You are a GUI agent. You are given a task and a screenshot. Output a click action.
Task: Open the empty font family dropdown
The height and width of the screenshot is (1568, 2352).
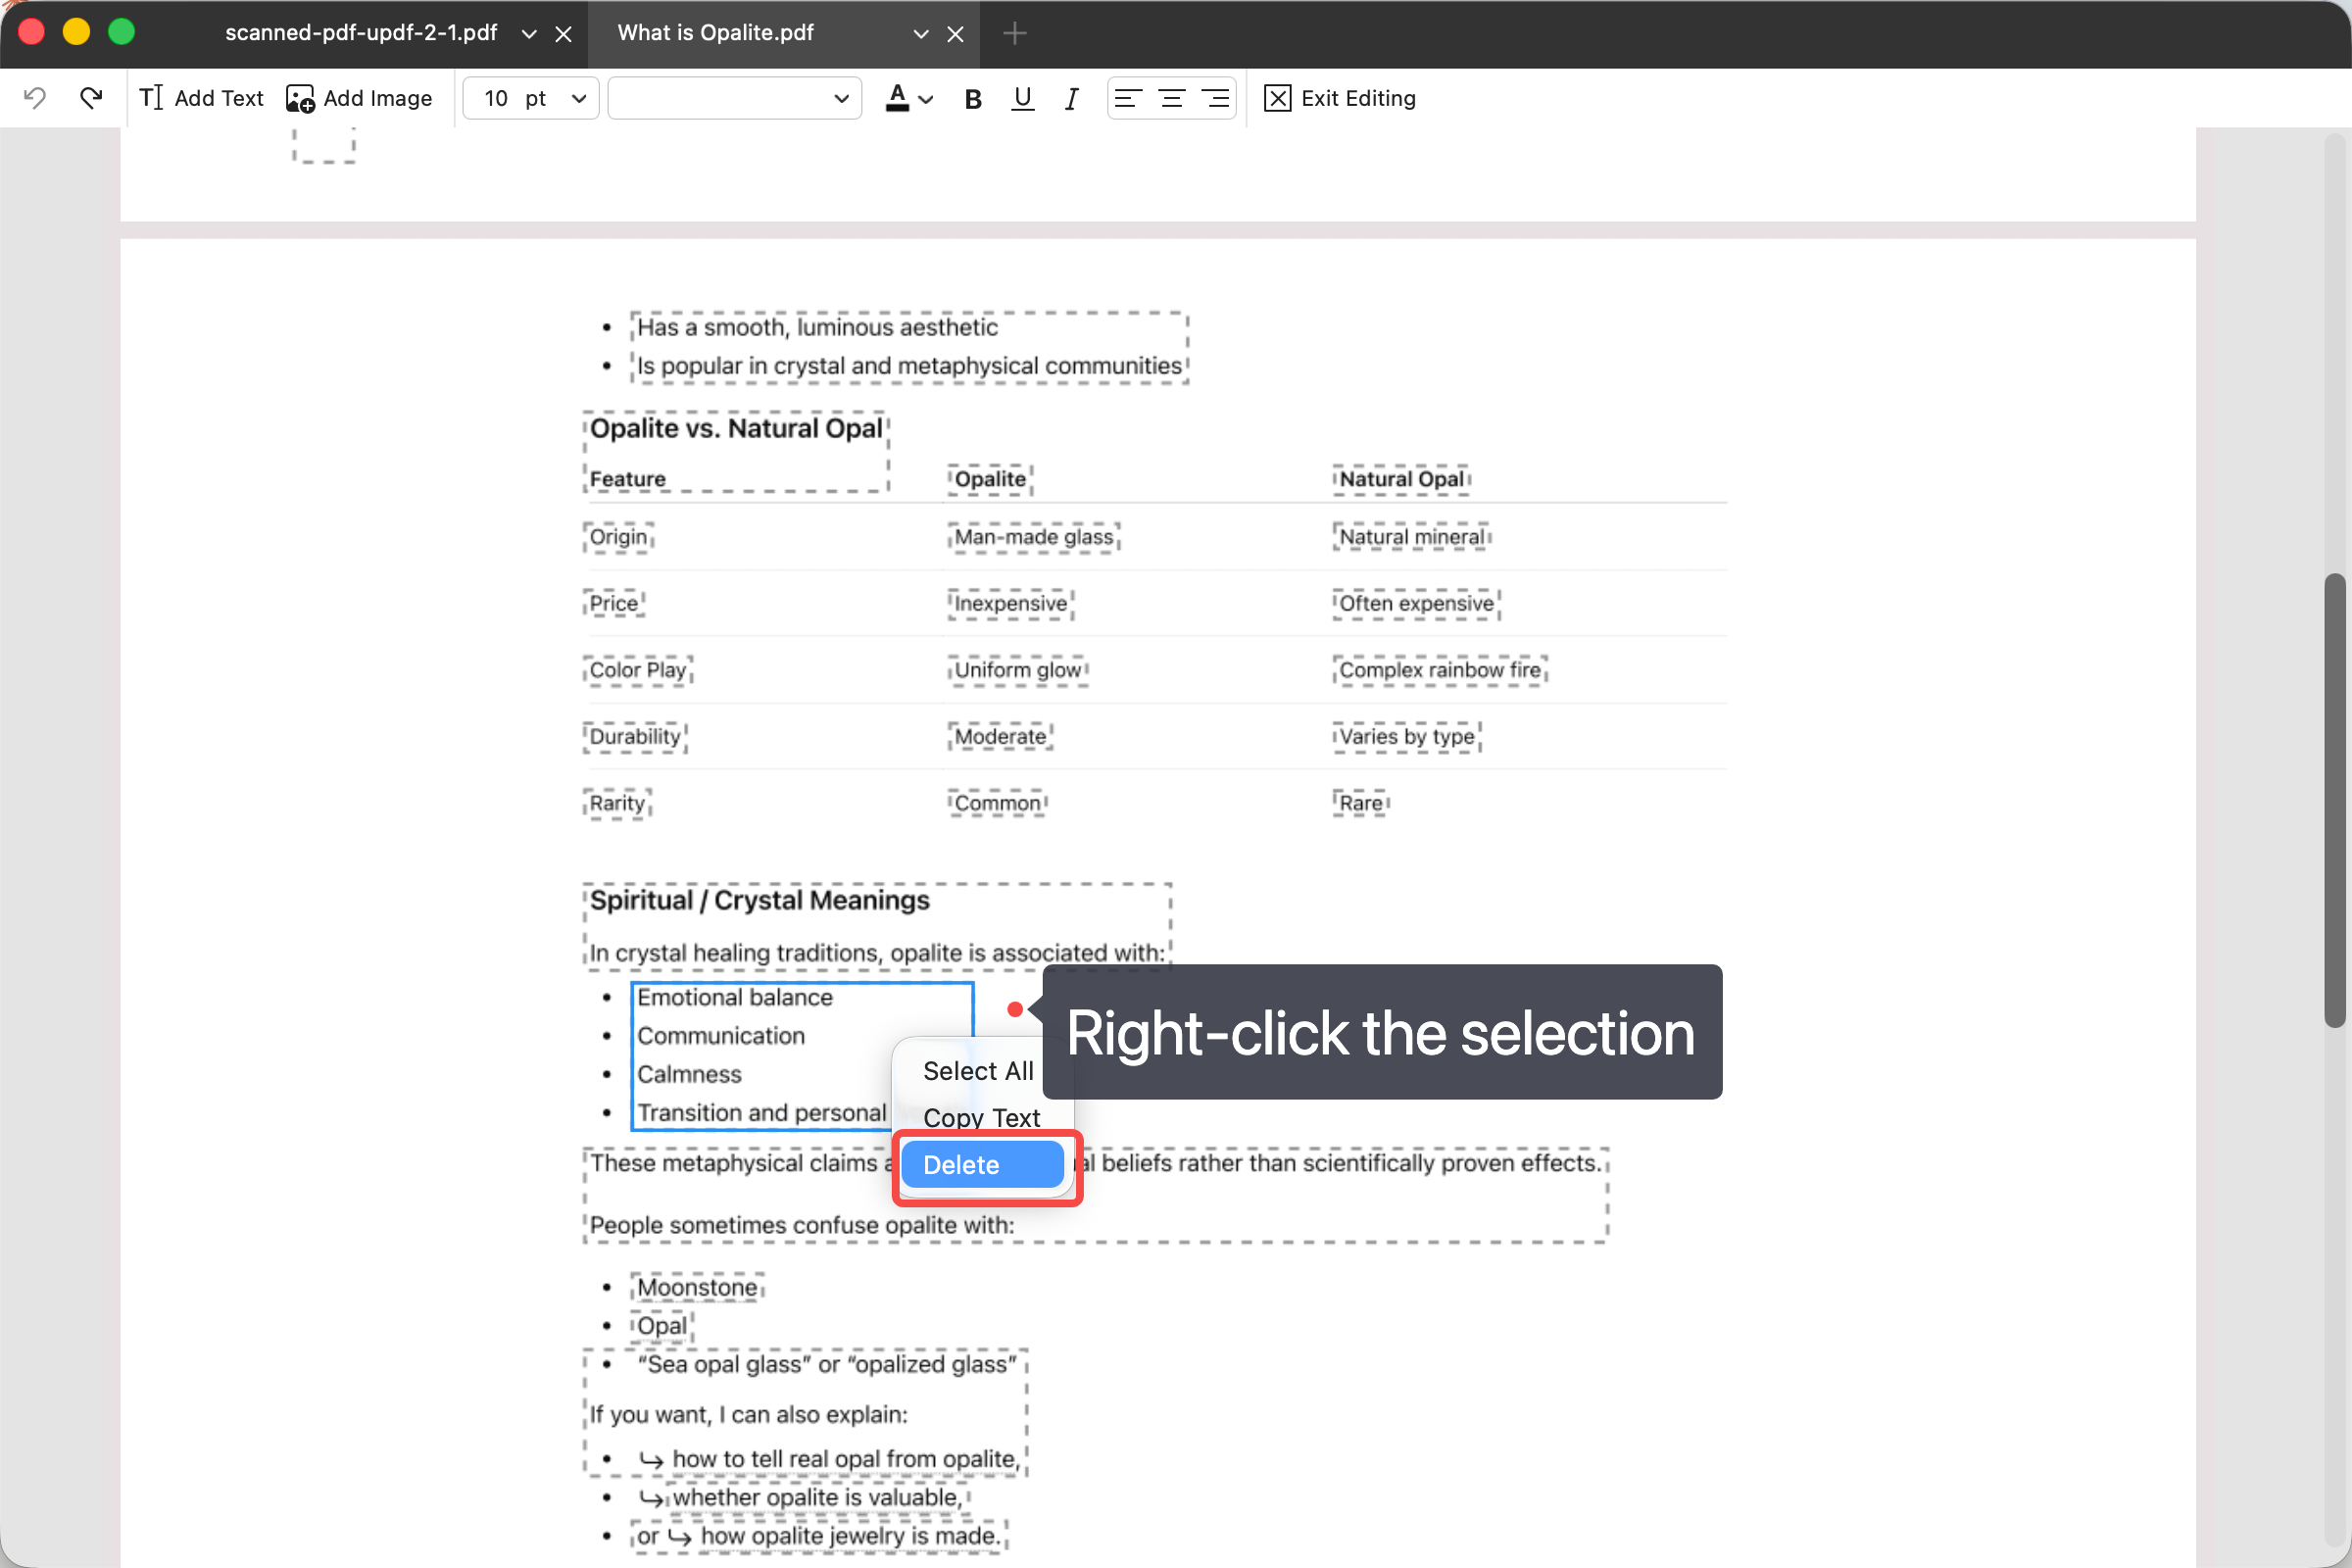(x=735, y=98)
